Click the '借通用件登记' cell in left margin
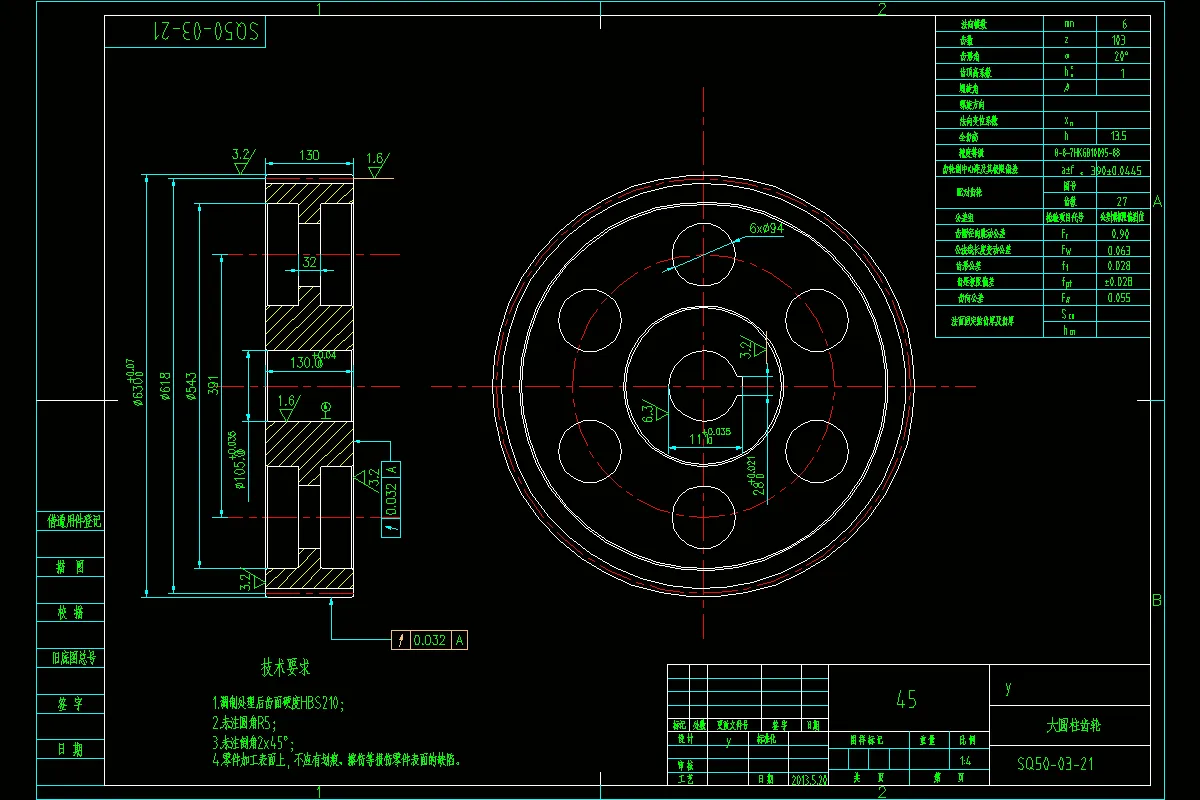1200x800 pixels. pos(70,521)
